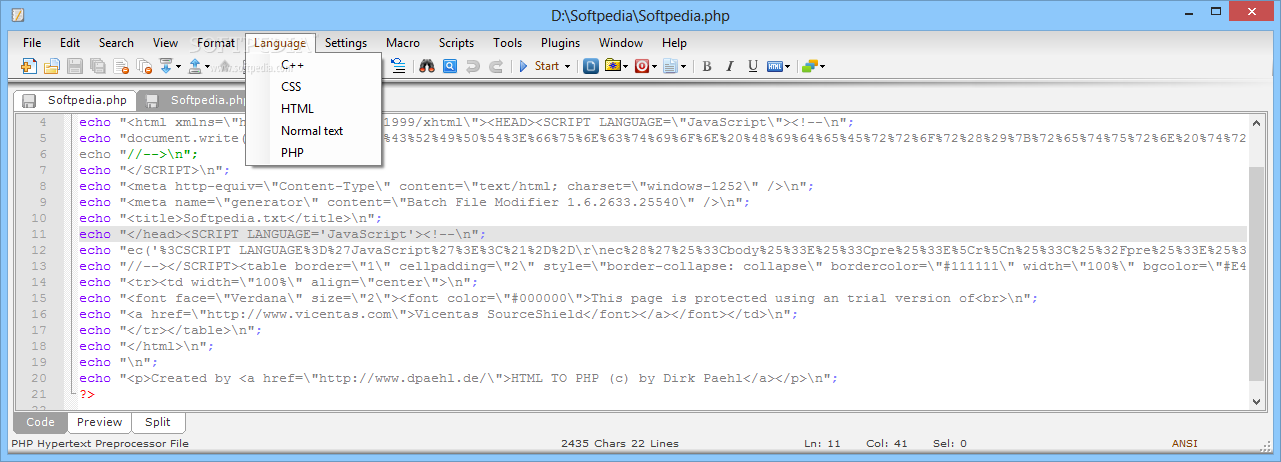The image size is (1281, 462).
Task: Click the Start run button
Action: (538, 67)
